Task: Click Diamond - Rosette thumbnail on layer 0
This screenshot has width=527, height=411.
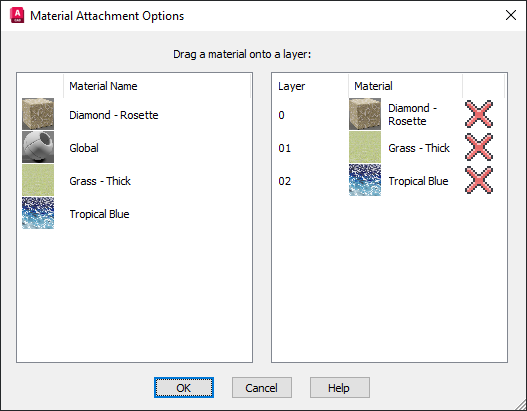Action: pyautogui.click(x=365, y=114)
